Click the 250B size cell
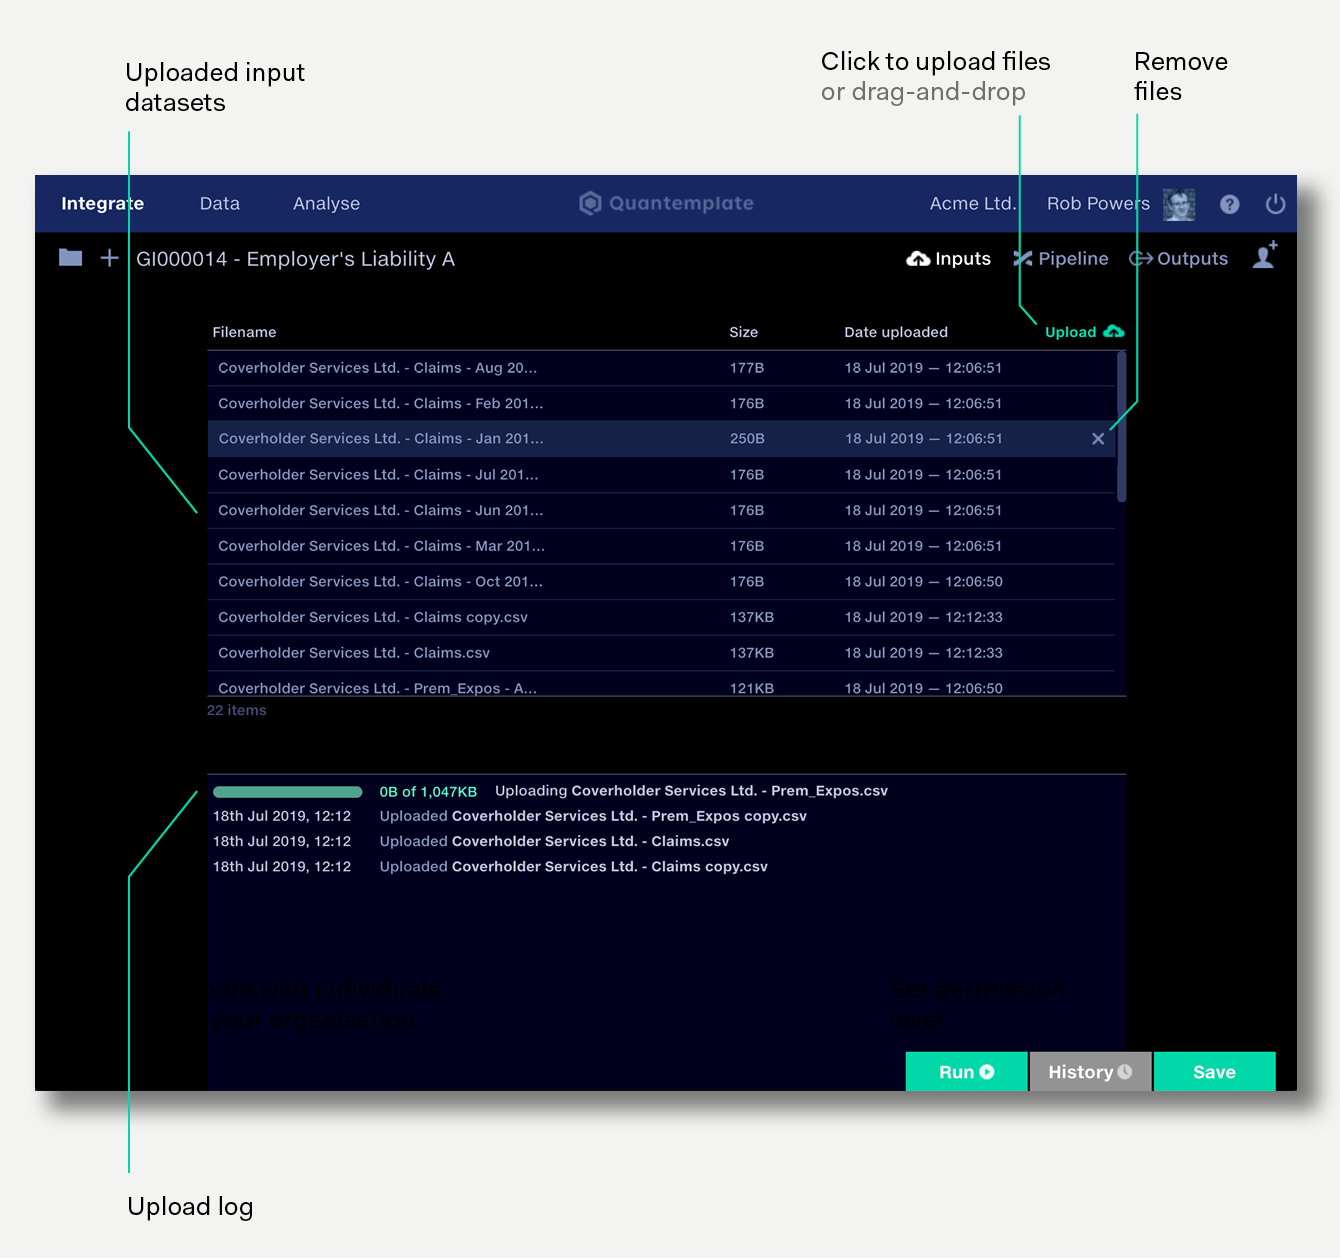This screenshot has height=1260, width=1340. tap(747, 439)
